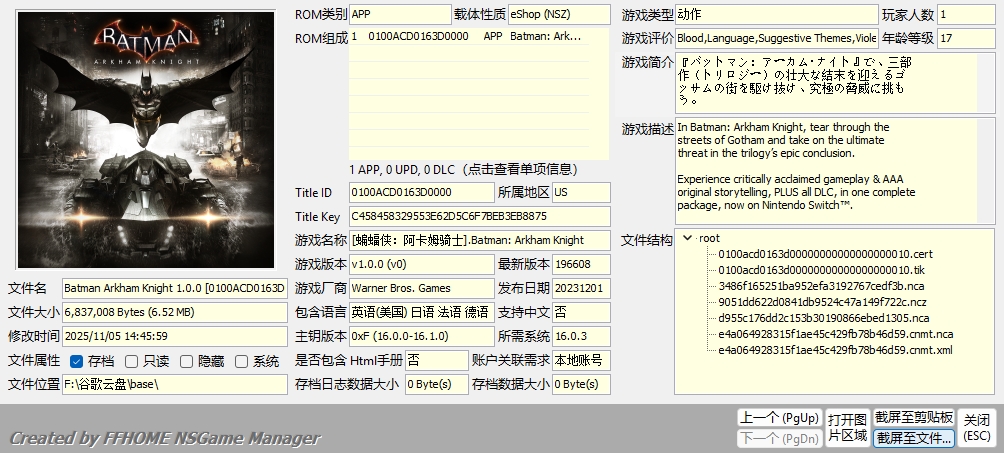Click the ROM类别 field showing APP
Viewport: 1004px width, 453px height.
(x=400, y=14)
